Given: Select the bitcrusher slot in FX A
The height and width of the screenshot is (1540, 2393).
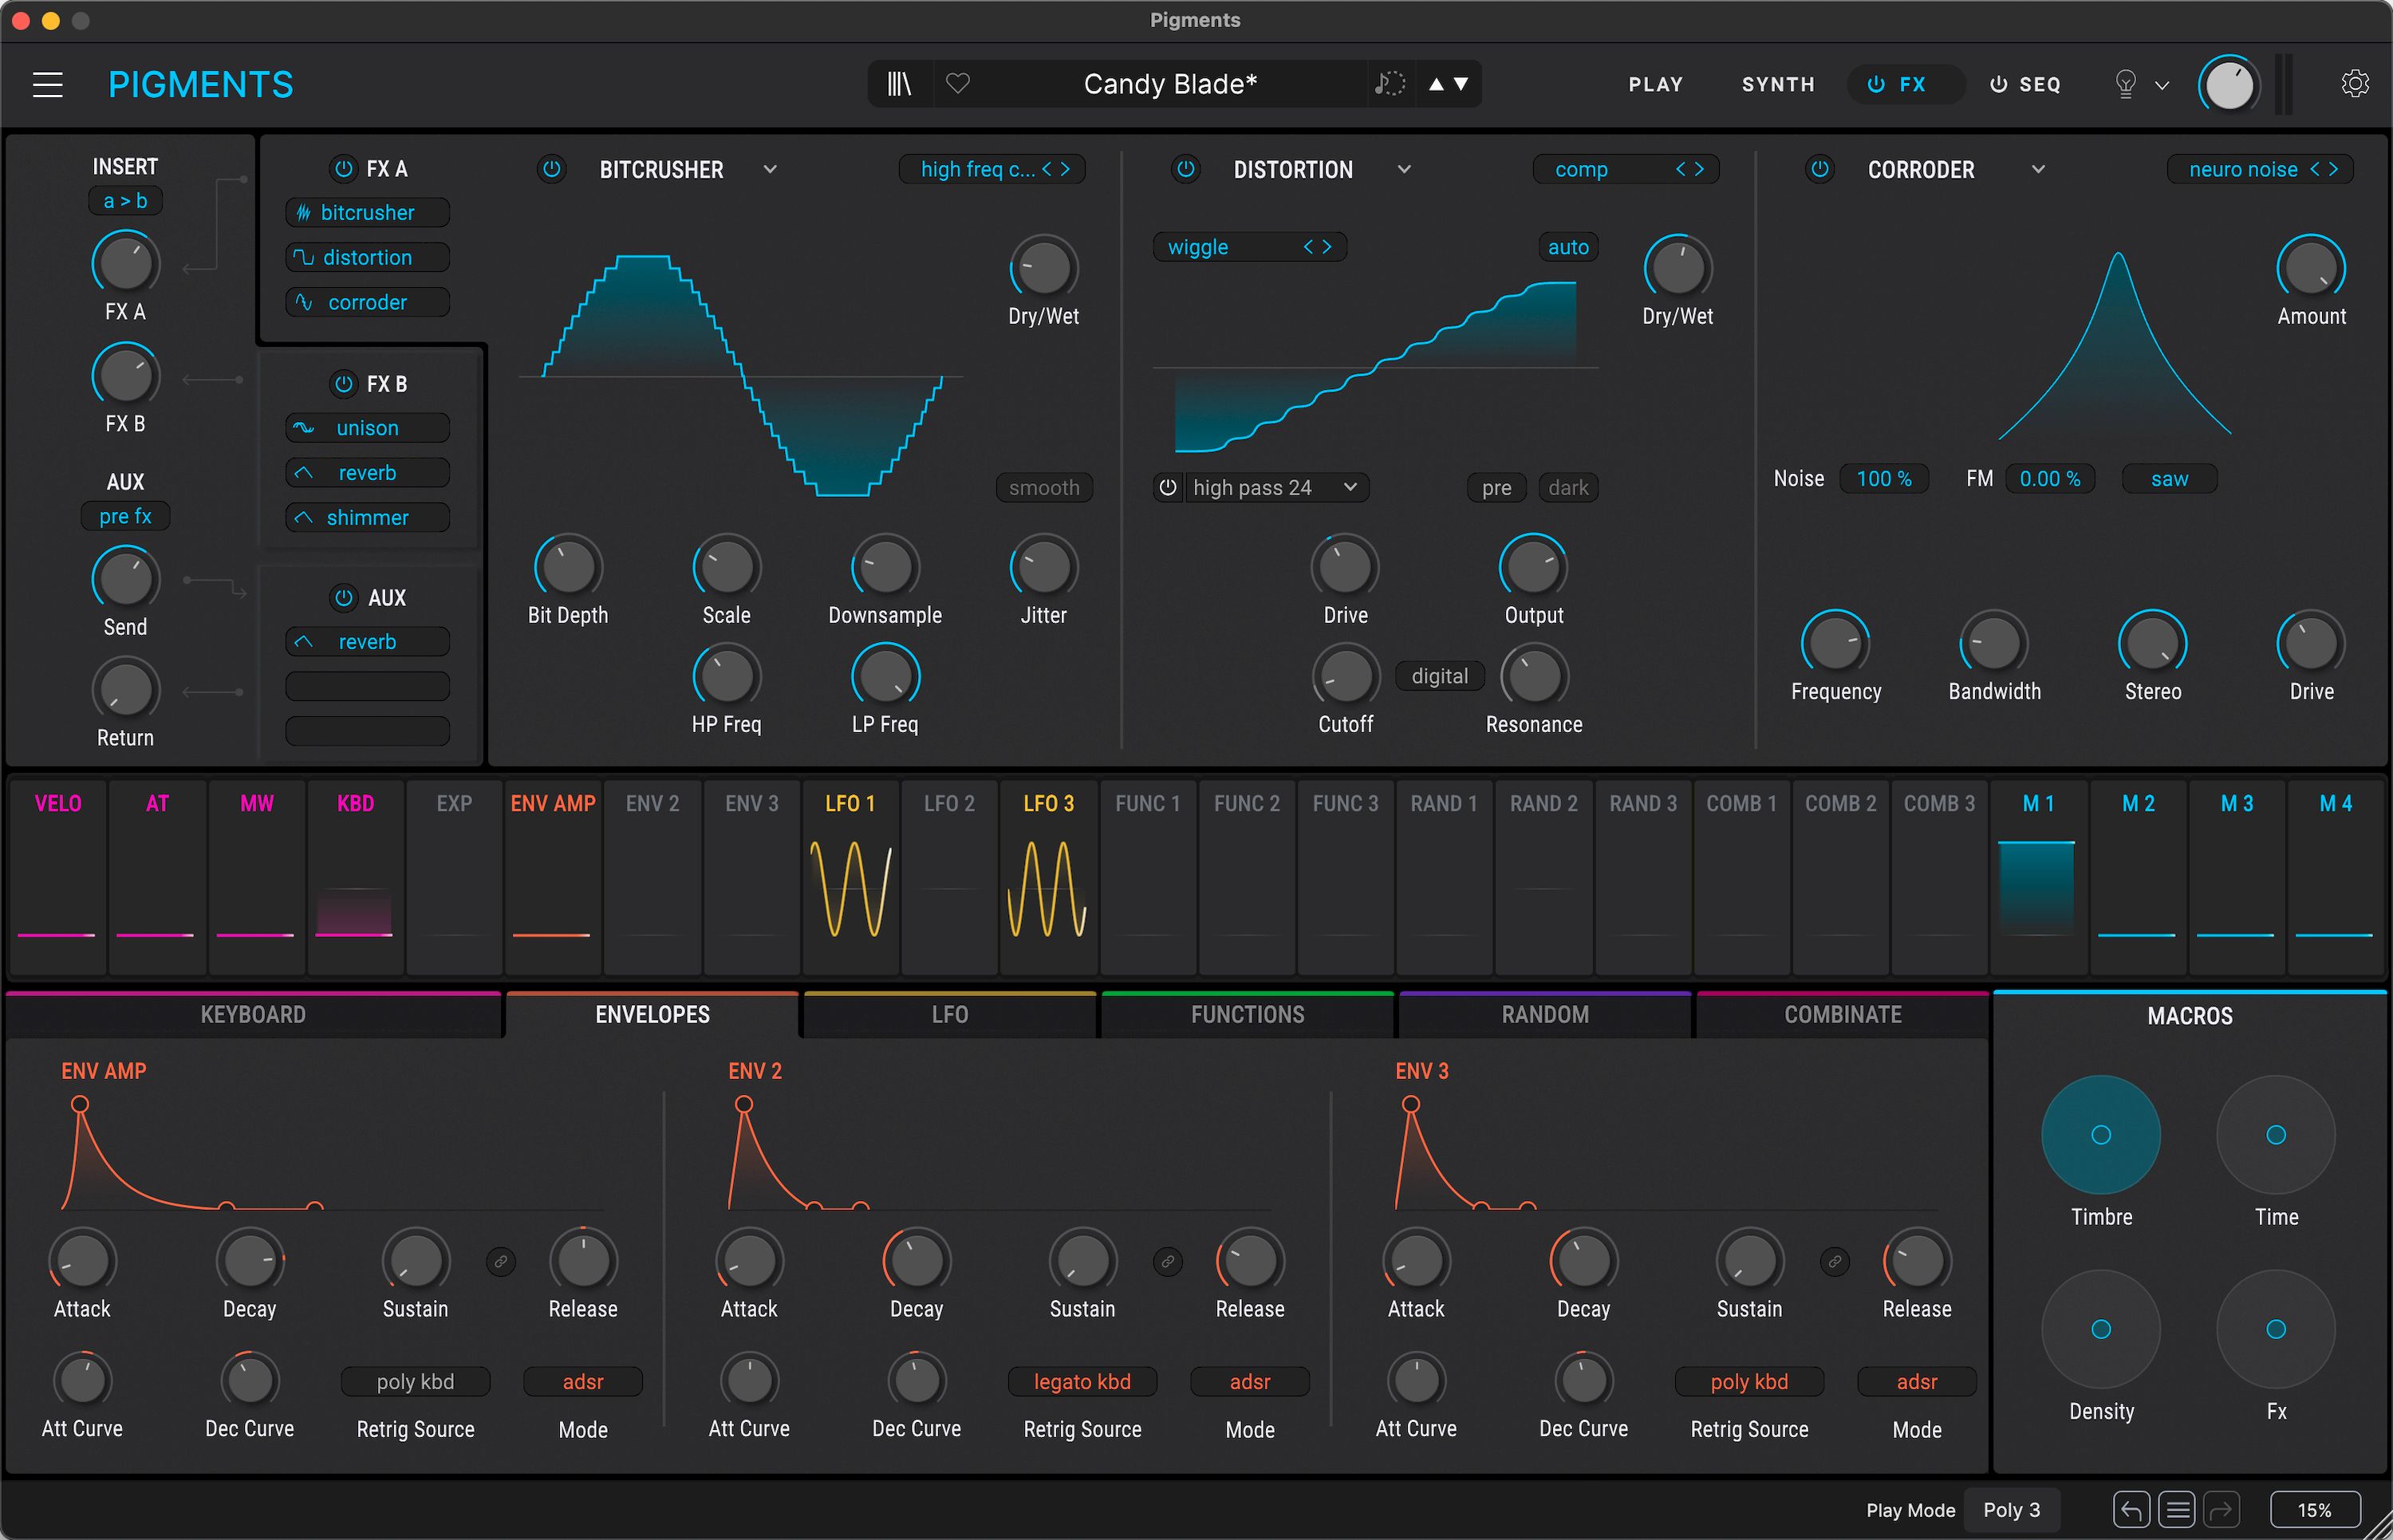Looking at the screenshot, I should 367,213.
